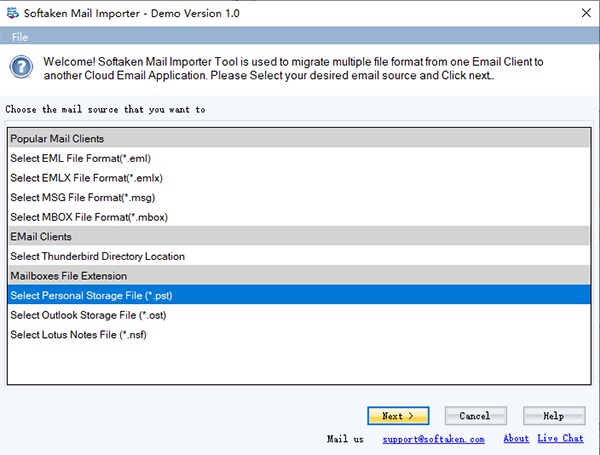Close the Softaken Mail Importer window
This screenshot has width=600, height=455.
click(x=586, y=13)
